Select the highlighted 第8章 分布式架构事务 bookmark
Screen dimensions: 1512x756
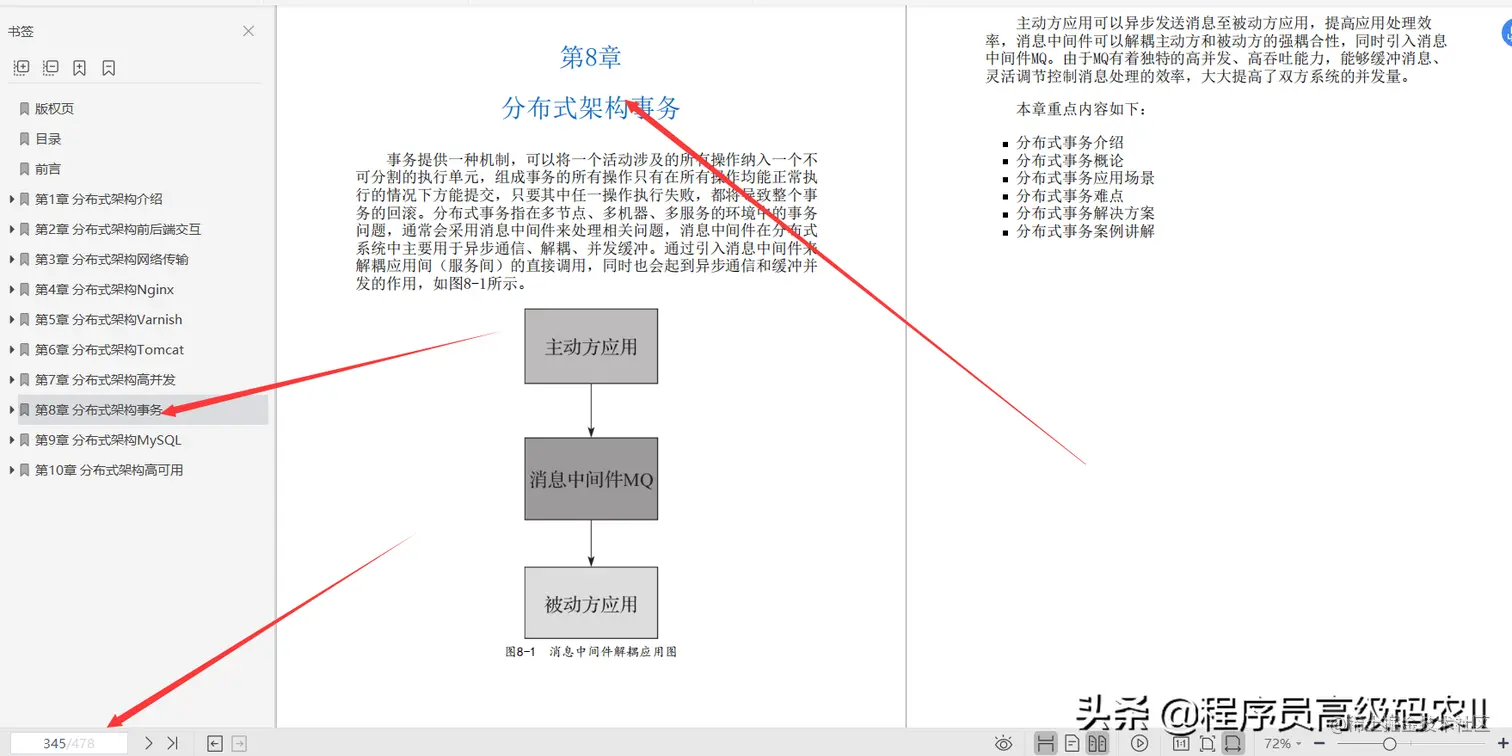pos(143,409)
